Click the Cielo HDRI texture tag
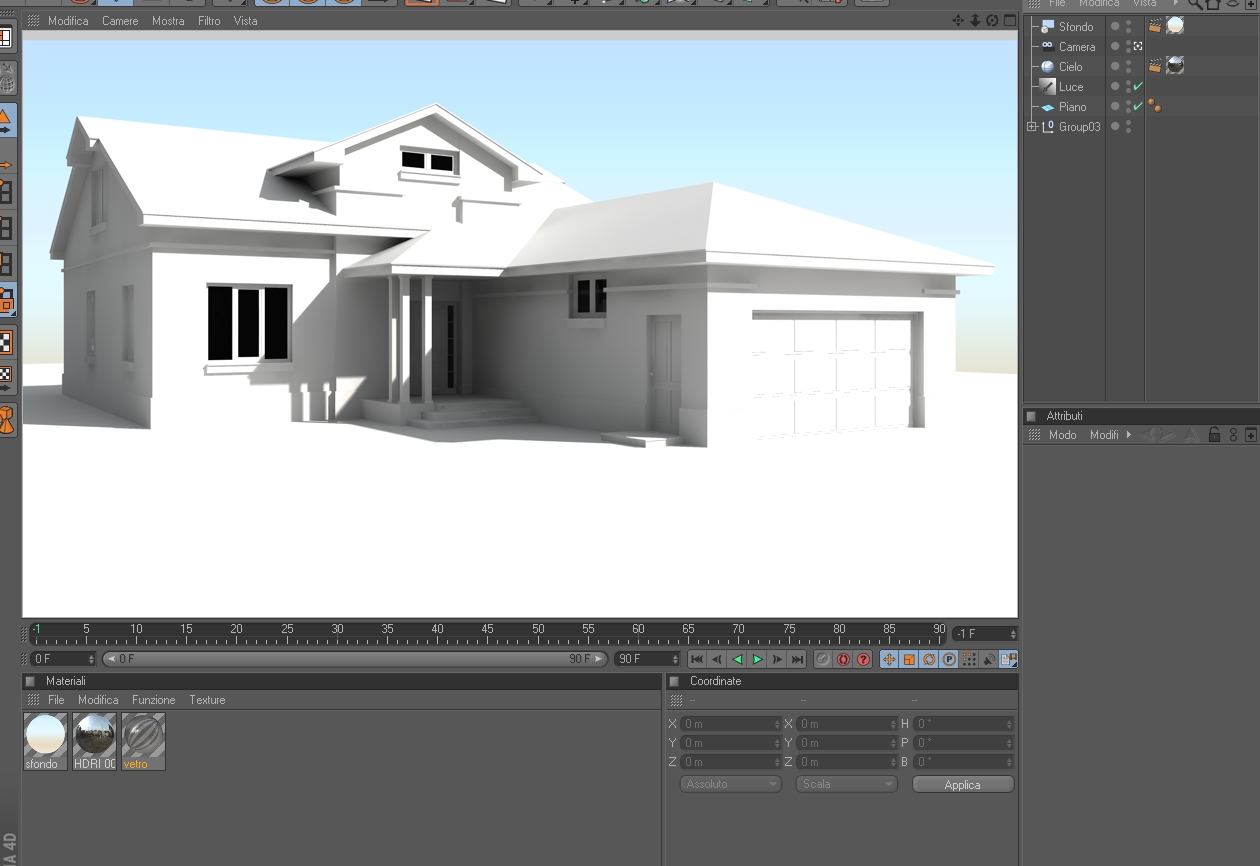 [x=1175, y=65]
